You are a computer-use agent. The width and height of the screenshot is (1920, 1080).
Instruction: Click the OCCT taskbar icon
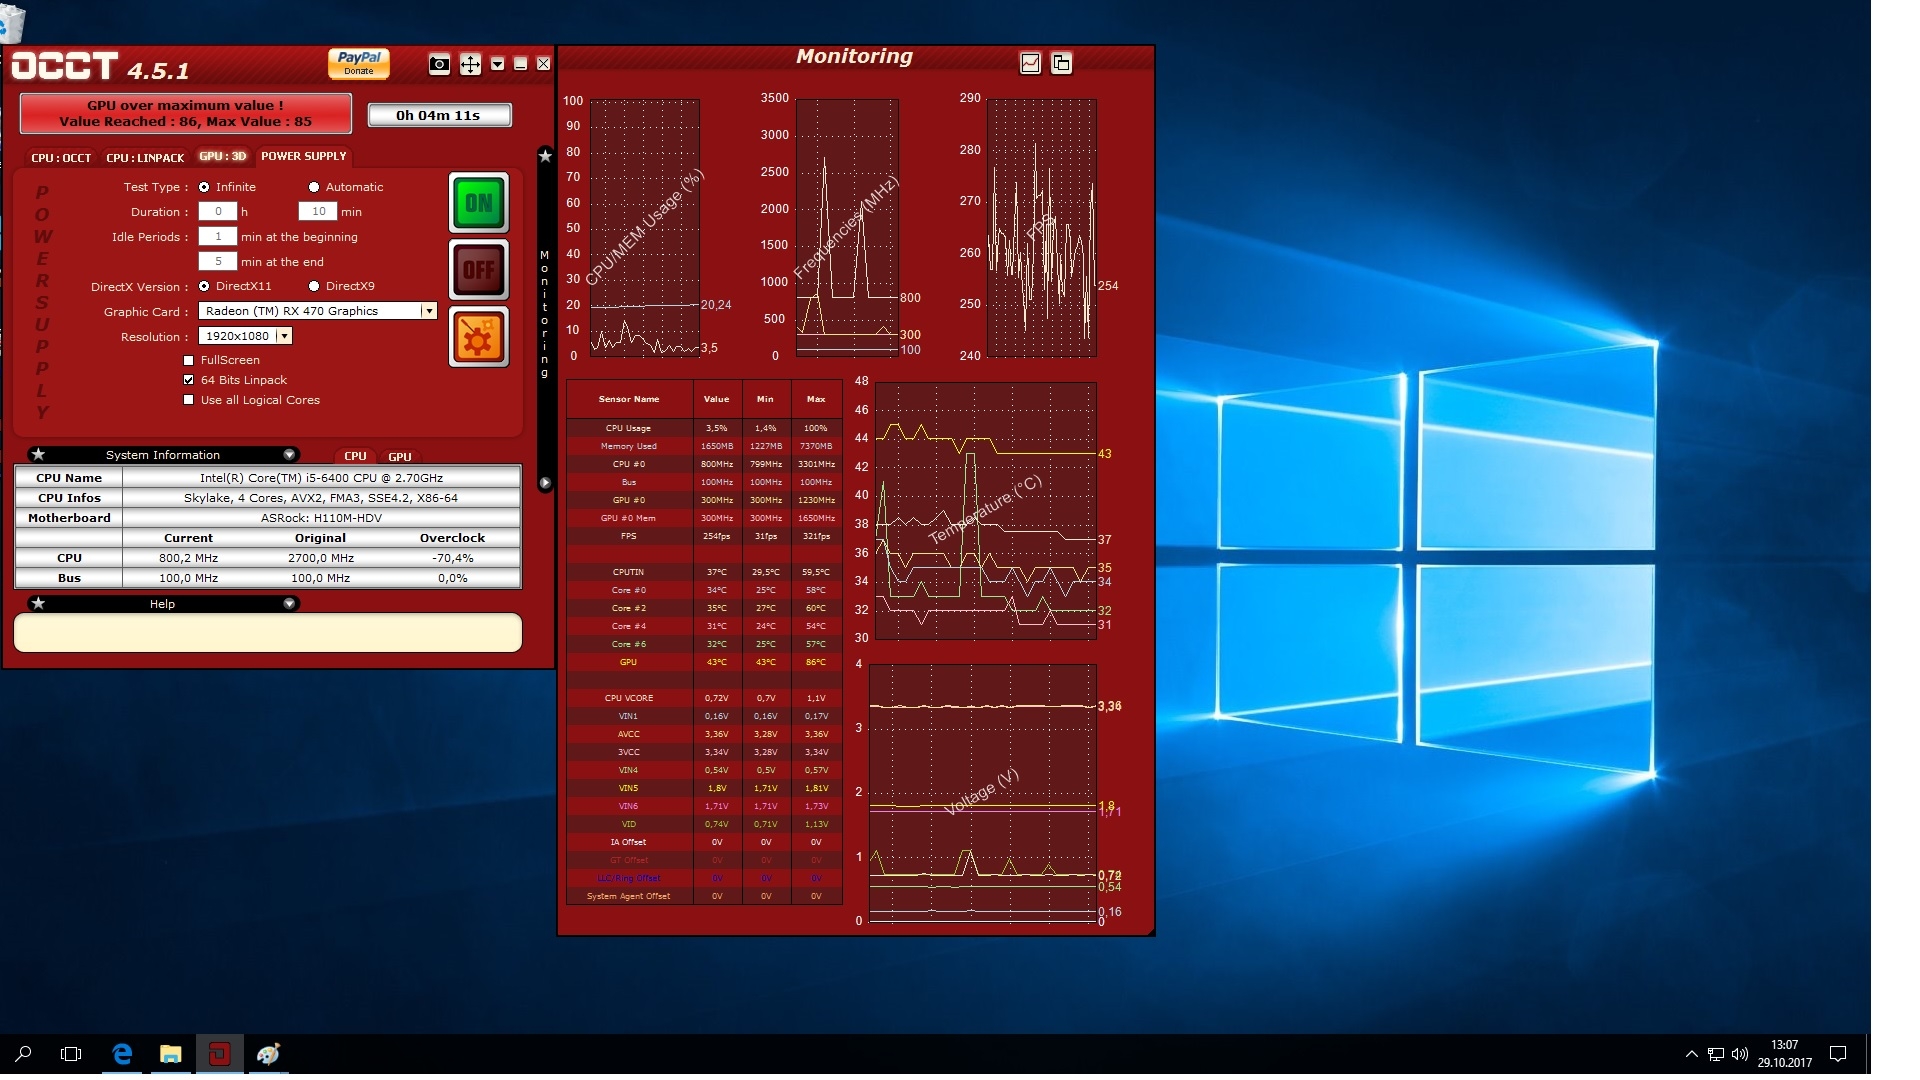pyautogui.click(x=220, y=1054)
